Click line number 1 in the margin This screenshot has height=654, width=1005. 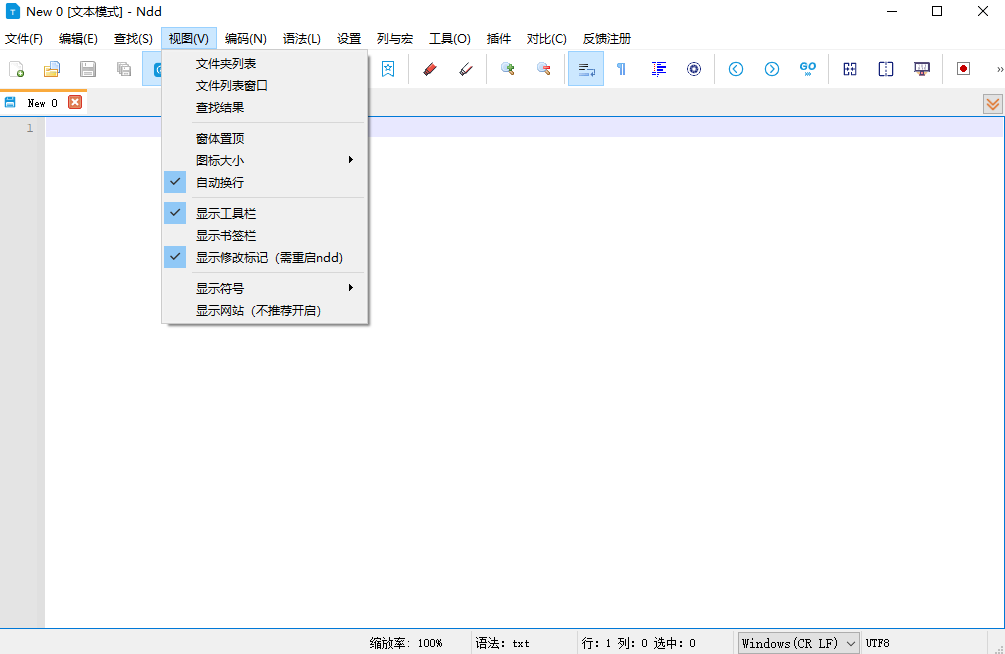(x=29, y=128)
